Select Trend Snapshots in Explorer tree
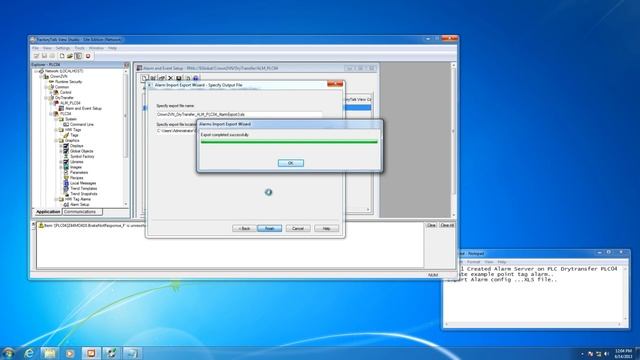640x360 pixels. (x=84, y=194)
